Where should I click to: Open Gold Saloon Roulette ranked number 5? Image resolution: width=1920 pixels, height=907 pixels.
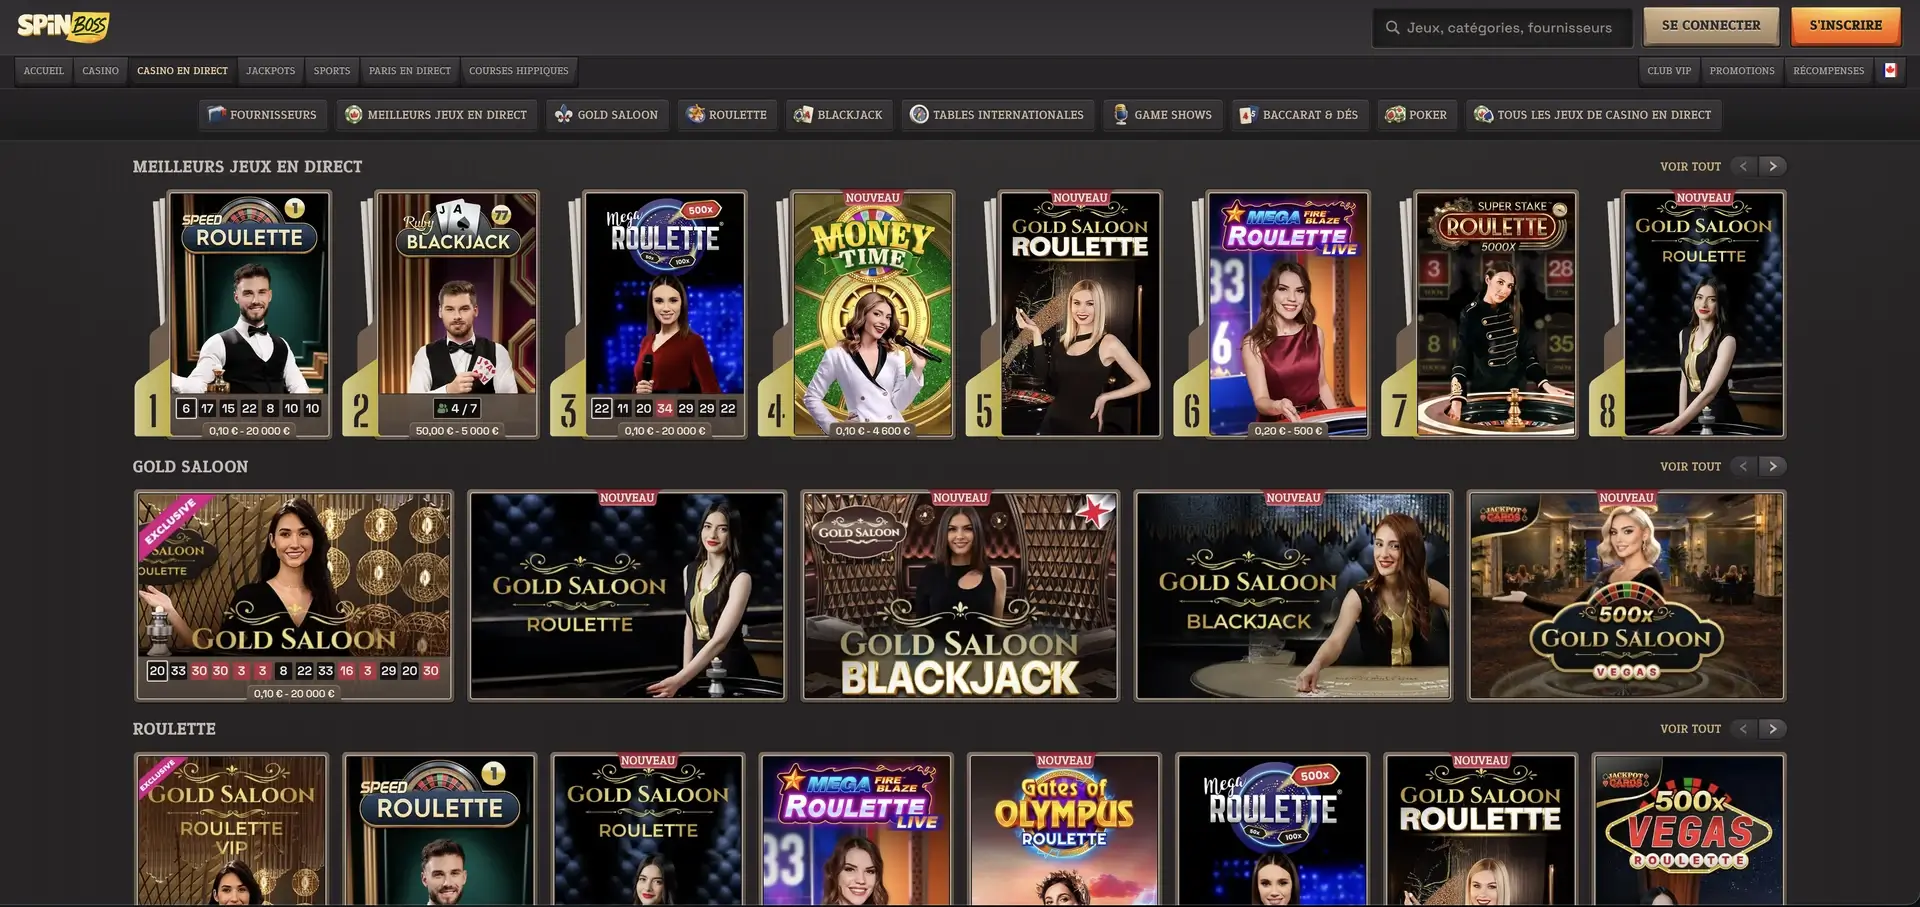[1081, 314]
